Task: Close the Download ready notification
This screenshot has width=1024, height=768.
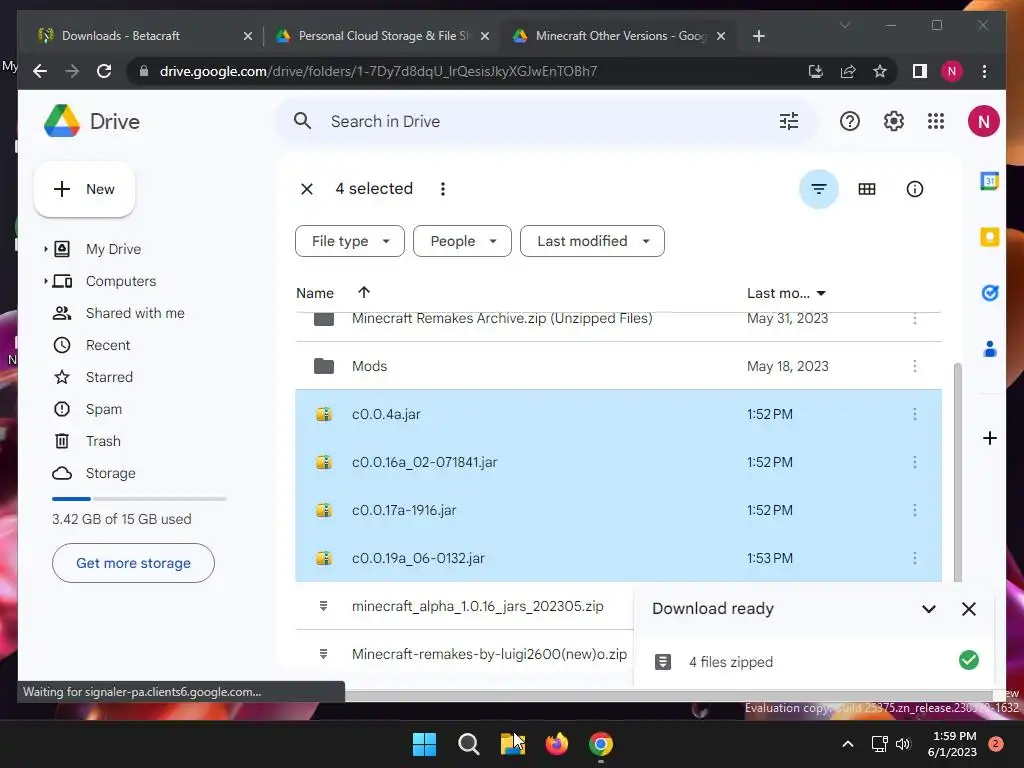Action: pyautogui.click(x=968, y=609)
